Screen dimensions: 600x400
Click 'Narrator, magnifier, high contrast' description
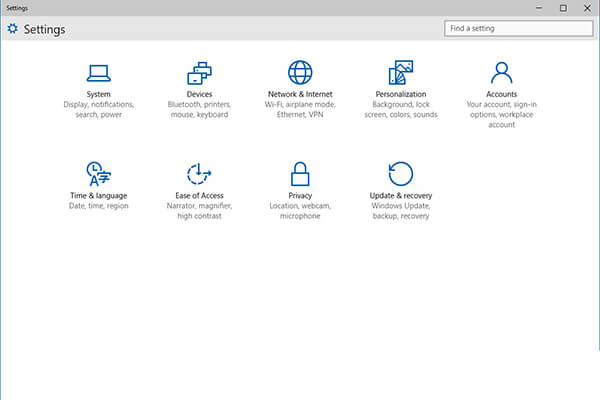click(x=199, y=211)
